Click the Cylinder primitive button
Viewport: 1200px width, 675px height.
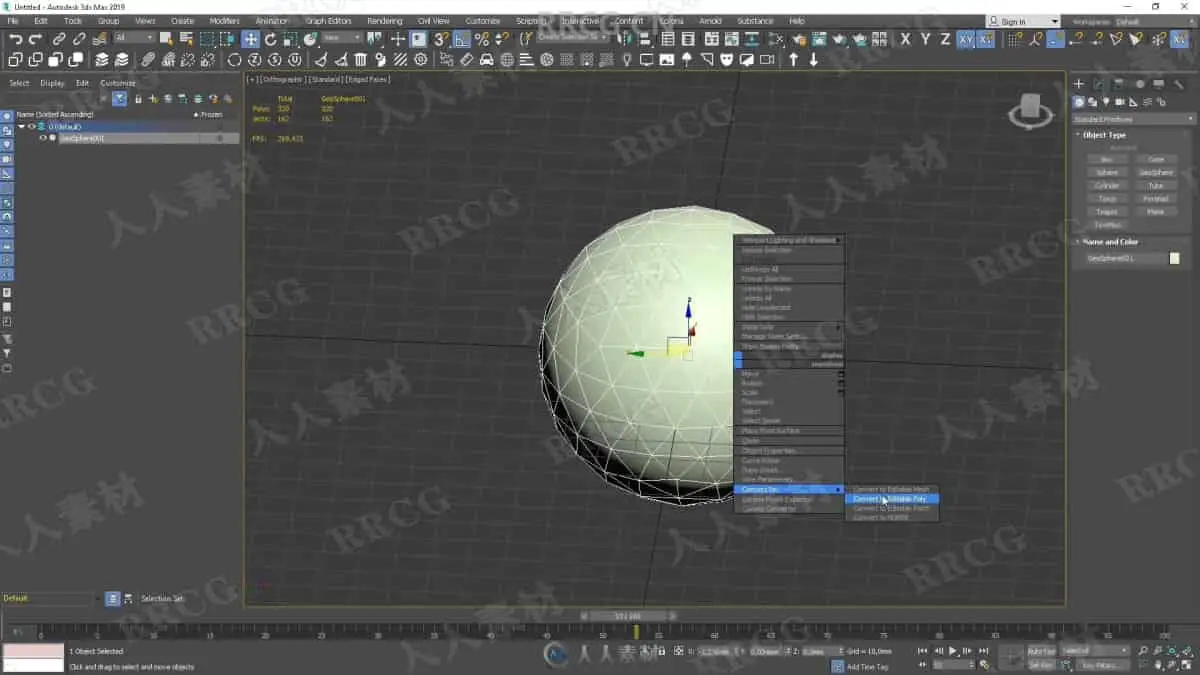[1107, 185]
